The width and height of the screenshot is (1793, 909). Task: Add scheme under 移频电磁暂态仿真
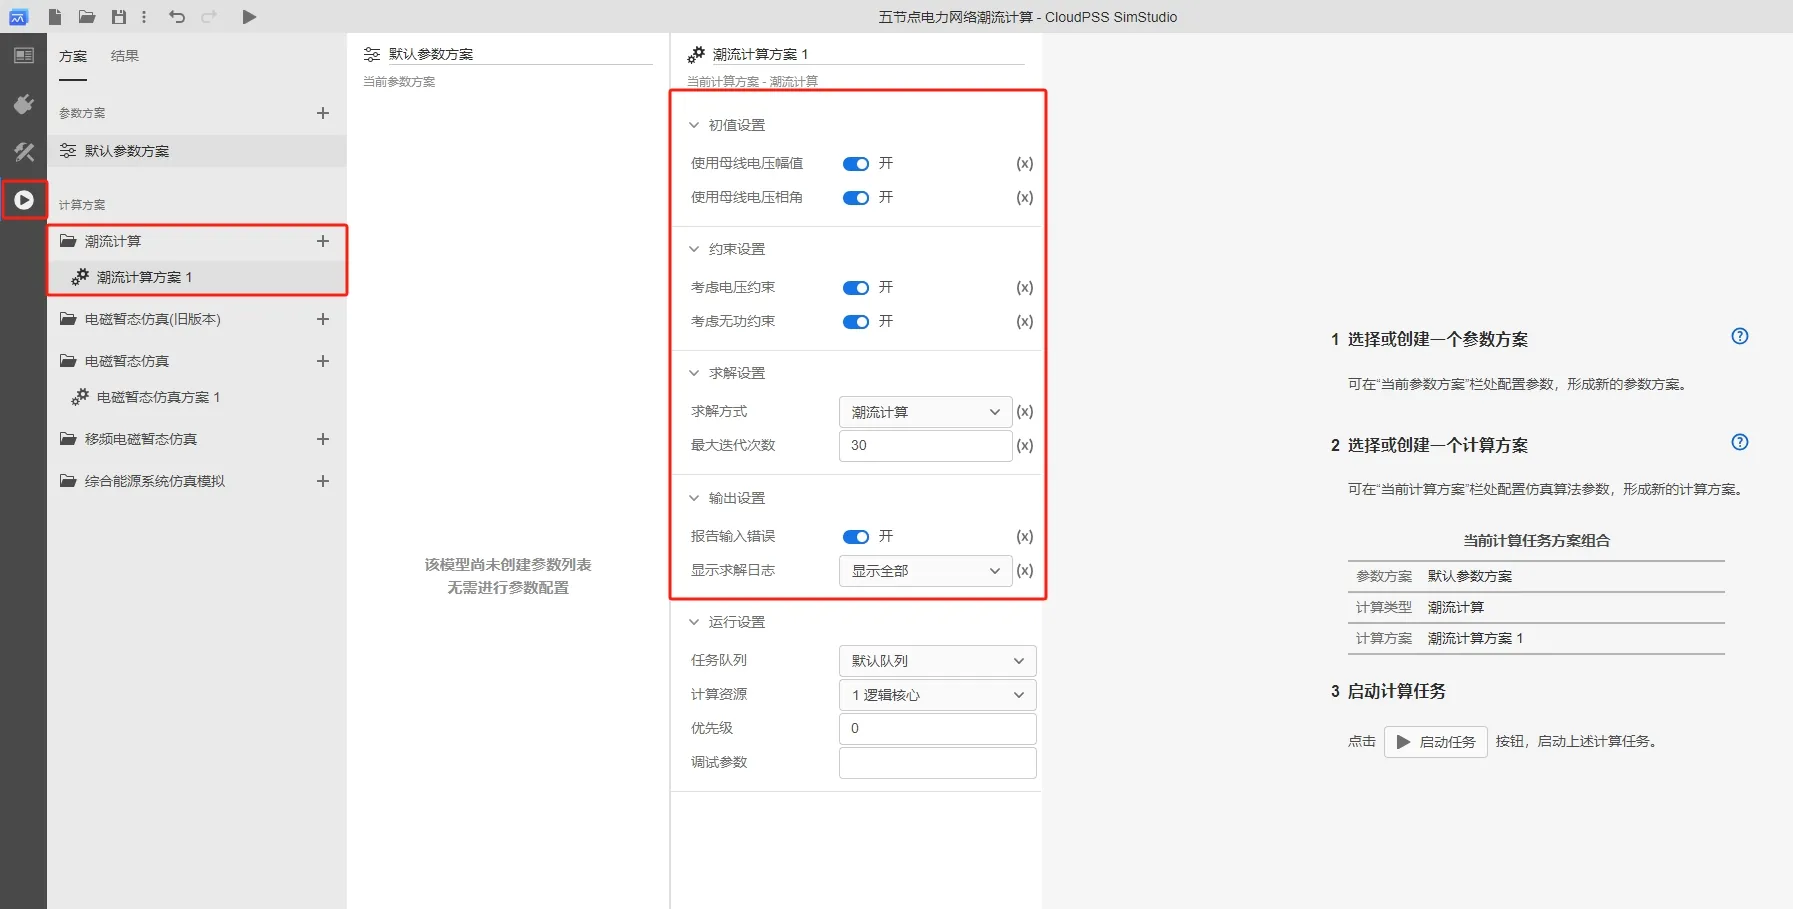323,439
